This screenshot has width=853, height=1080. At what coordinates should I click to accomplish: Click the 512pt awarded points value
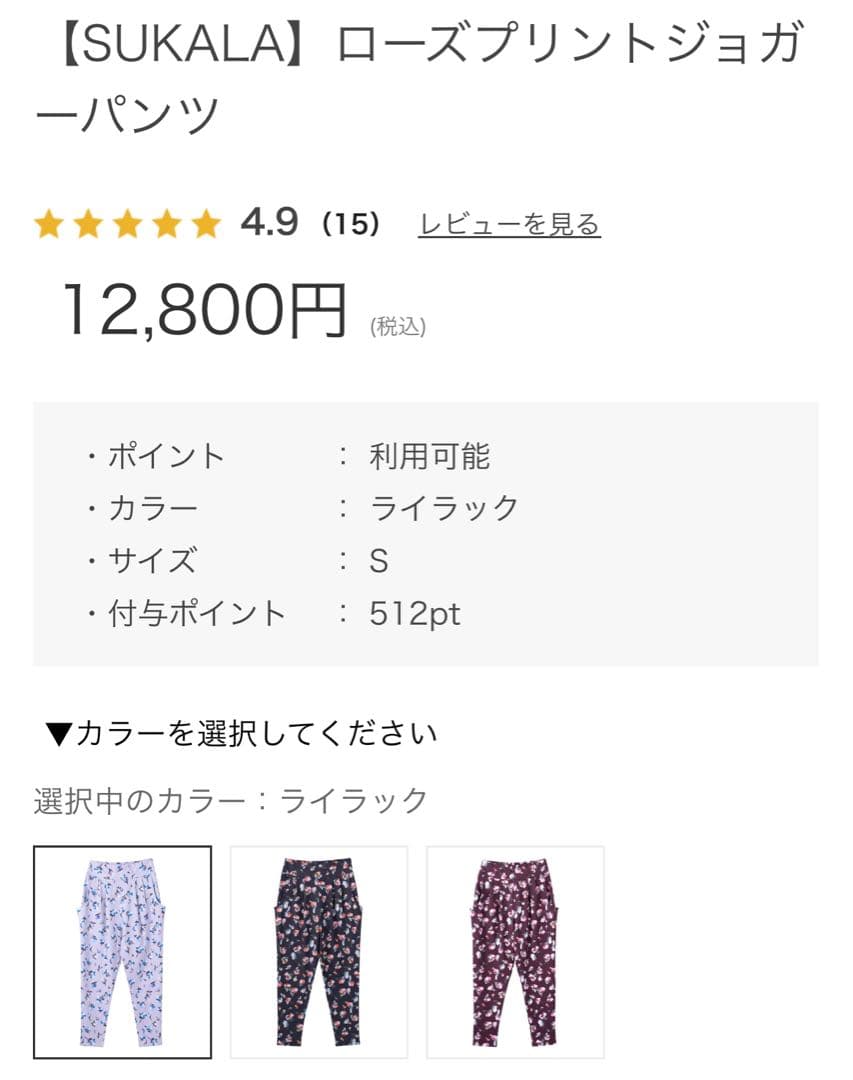tap(415, 613)
